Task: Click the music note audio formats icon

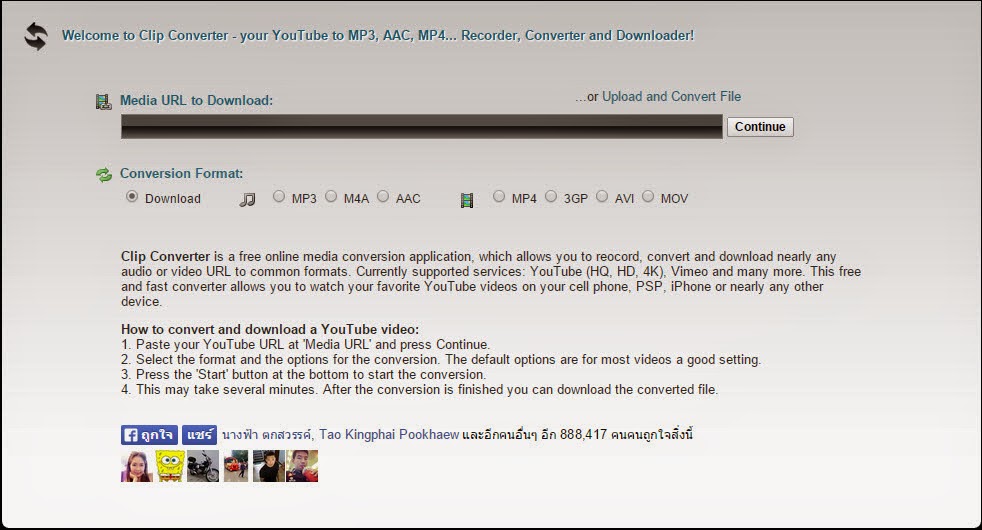Action: pos(247,200)
